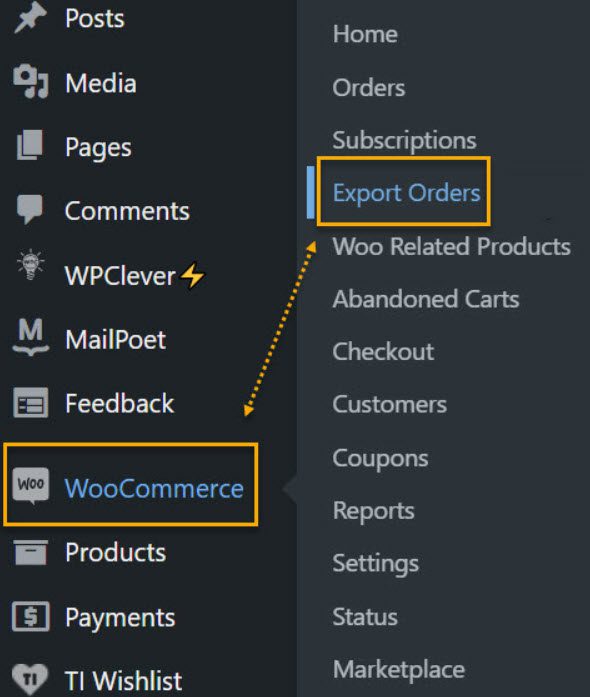Viewport: 590px width, 697px height.
Task: Open Woo Related Products
Action: click(x=452, y=246)
